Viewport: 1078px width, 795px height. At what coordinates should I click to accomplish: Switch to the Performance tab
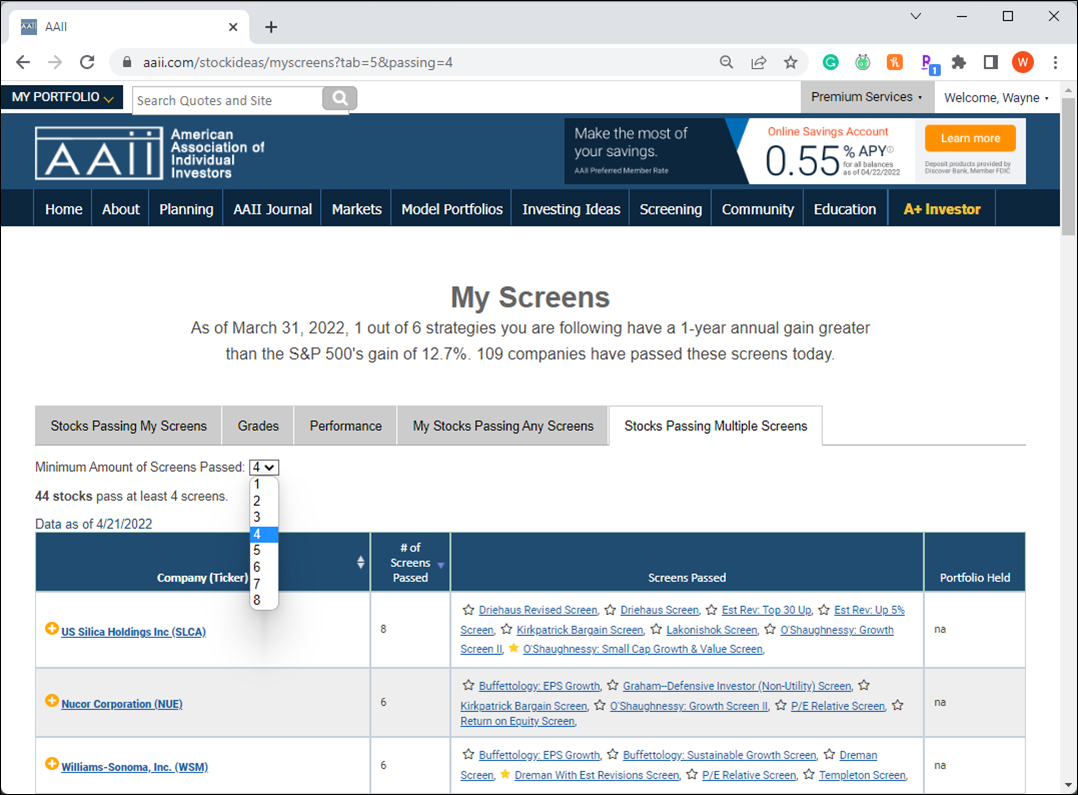point(345,426)
